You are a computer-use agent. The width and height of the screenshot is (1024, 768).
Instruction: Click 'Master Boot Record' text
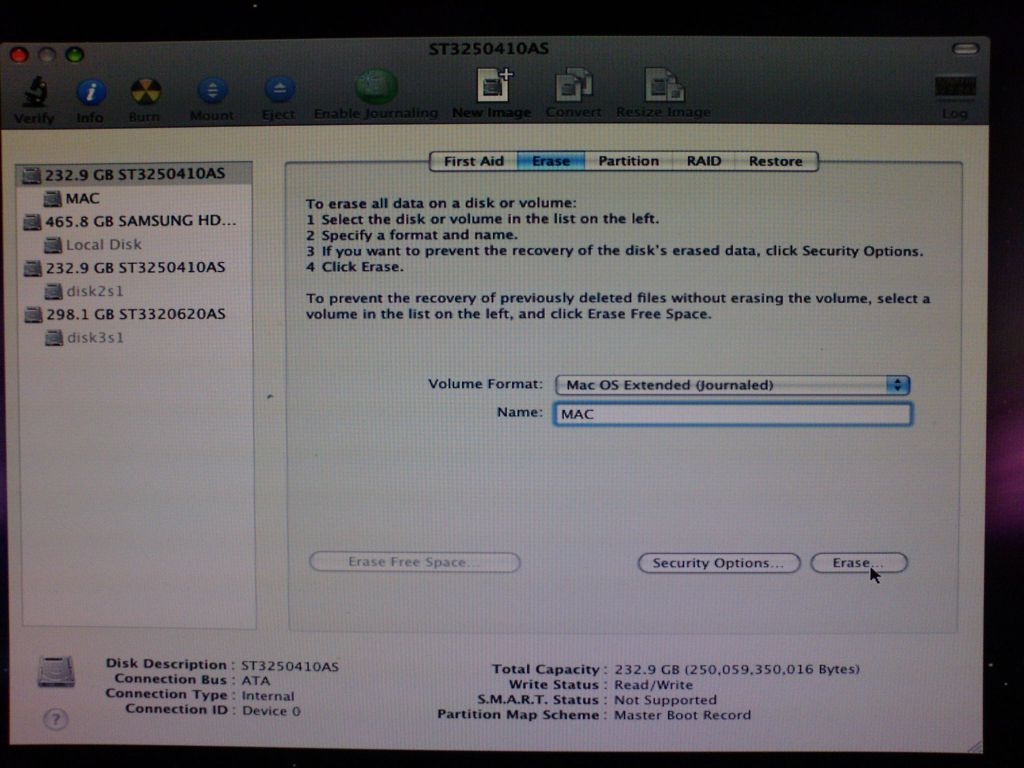coord(682,715)
